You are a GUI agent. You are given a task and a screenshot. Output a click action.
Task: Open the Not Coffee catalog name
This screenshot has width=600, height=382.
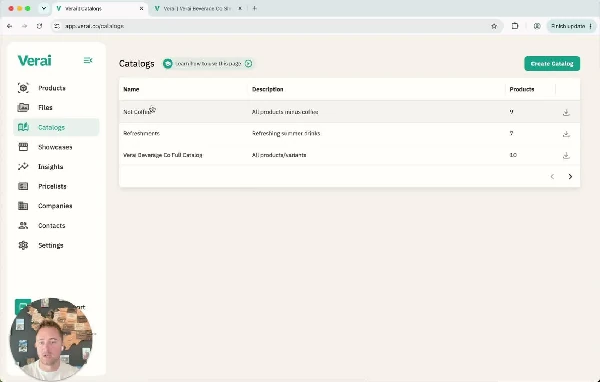(x=137, y=112)
